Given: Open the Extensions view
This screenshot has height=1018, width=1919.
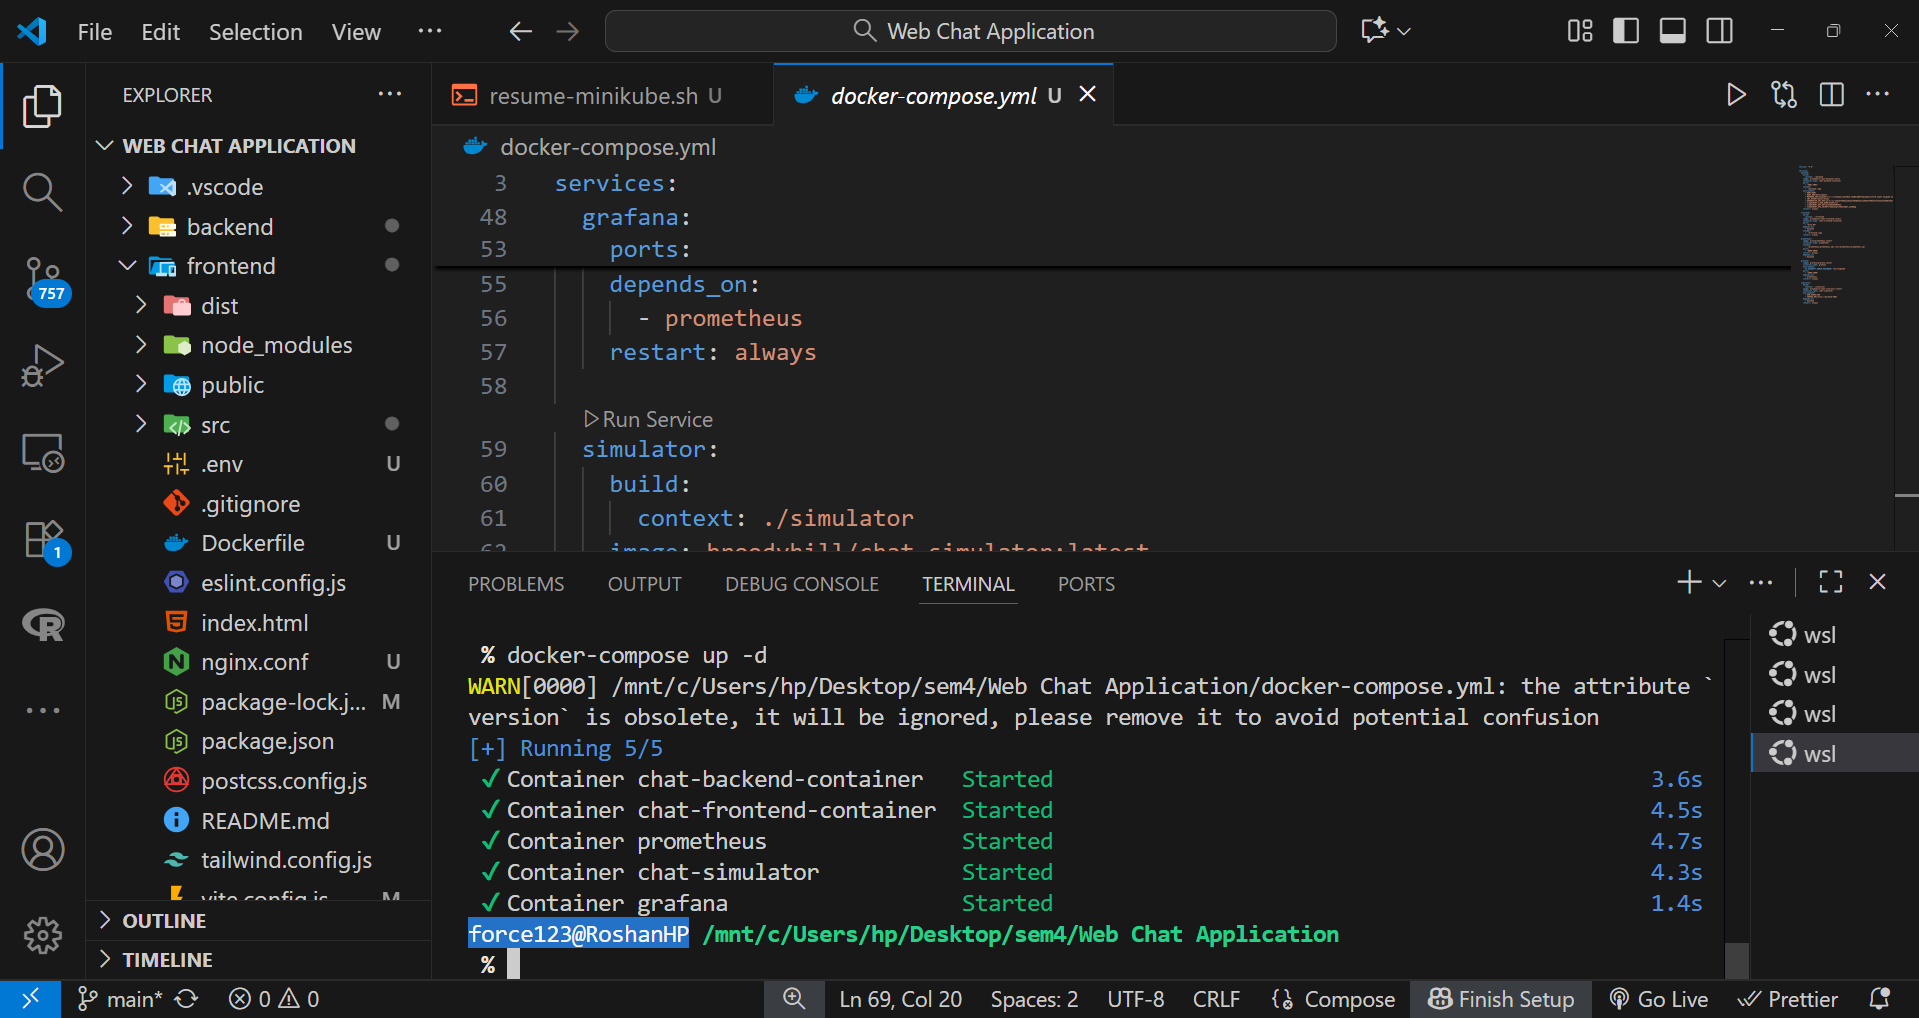Looking at the screenshot, I should [x=42, y=540].
